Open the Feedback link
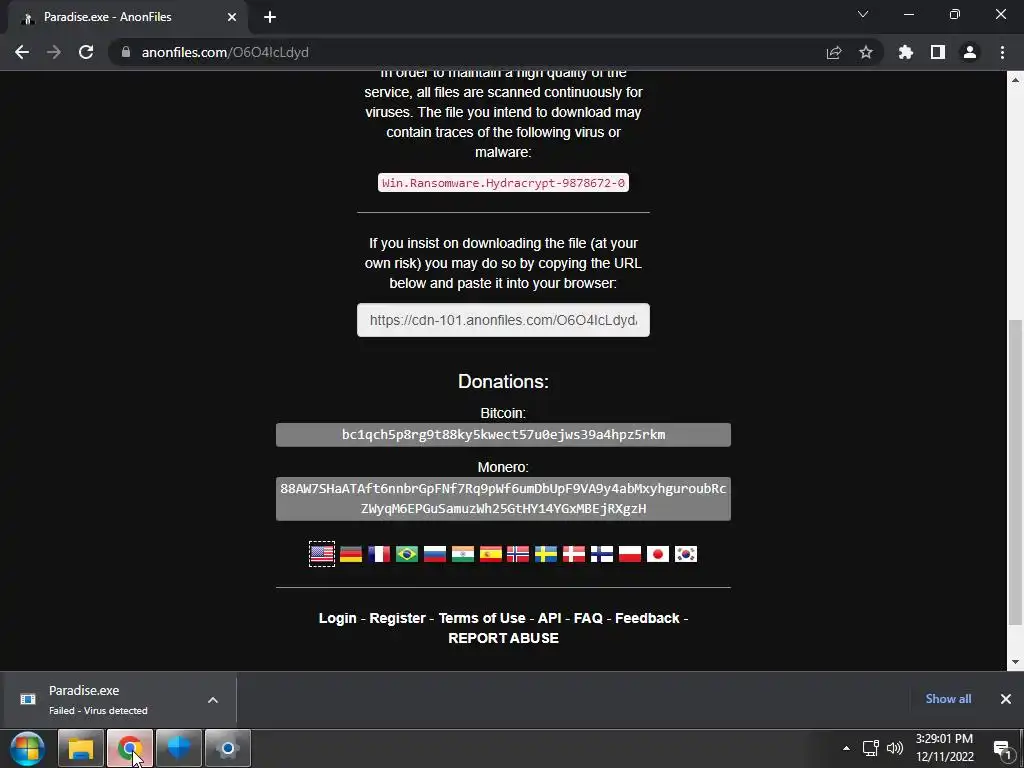Viewport: 1024px width, 768px height. point(647,618)
